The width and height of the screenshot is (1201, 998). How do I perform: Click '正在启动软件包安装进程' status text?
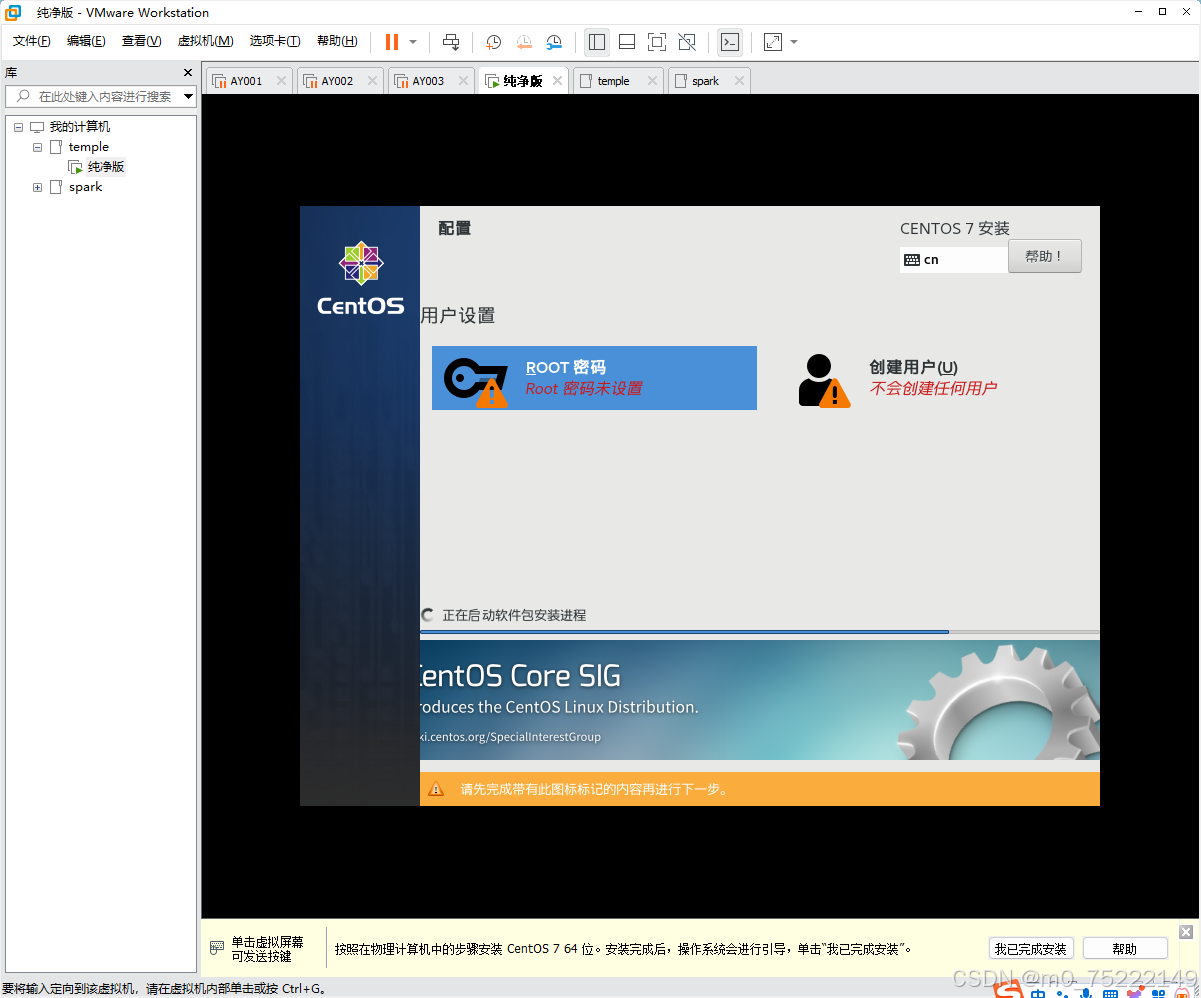[514, 615]
